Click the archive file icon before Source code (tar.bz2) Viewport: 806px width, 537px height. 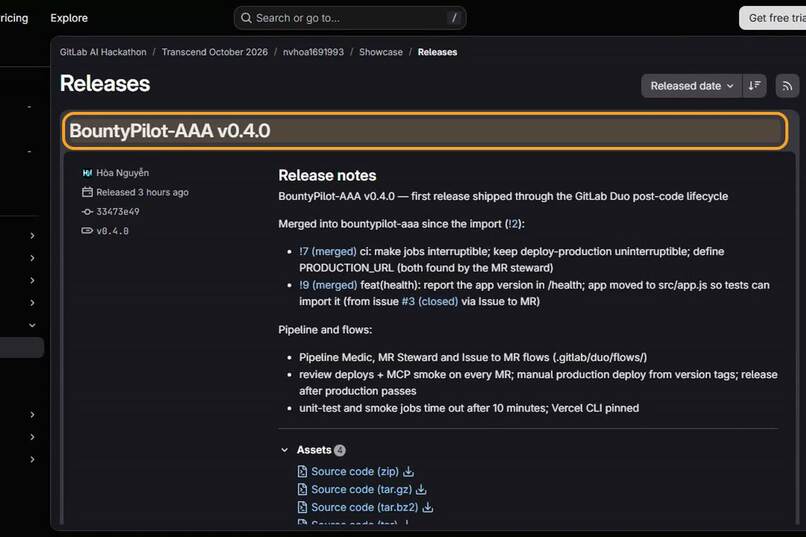click(x=302, y=507)
